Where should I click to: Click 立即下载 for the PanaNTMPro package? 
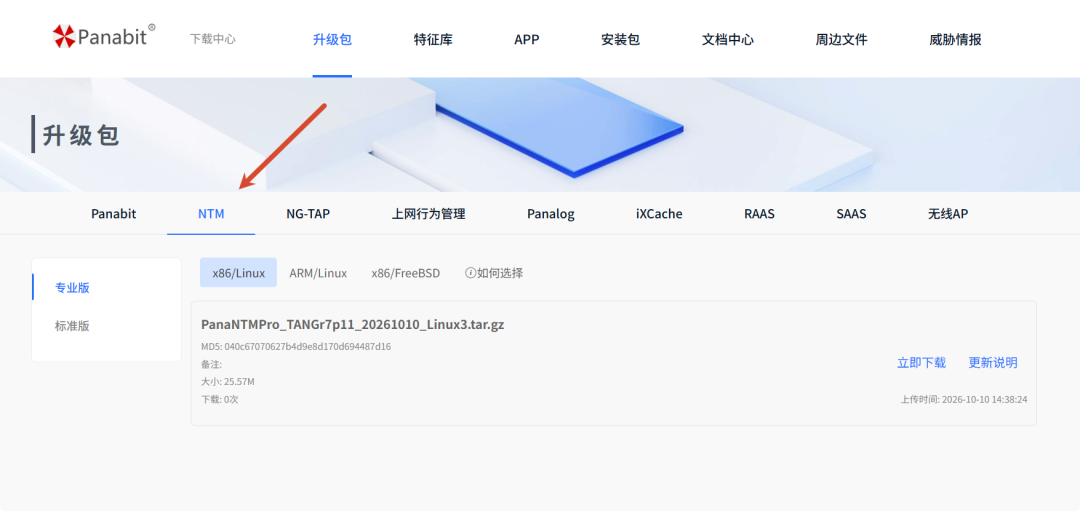(921, 363)
